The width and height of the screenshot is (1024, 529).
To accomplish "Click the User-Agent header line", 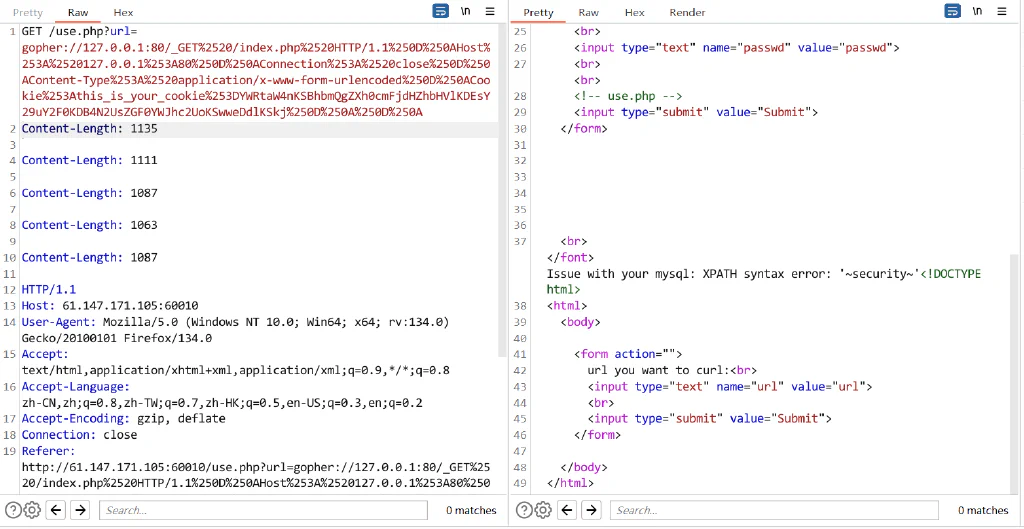I will [x=235, y=330].
